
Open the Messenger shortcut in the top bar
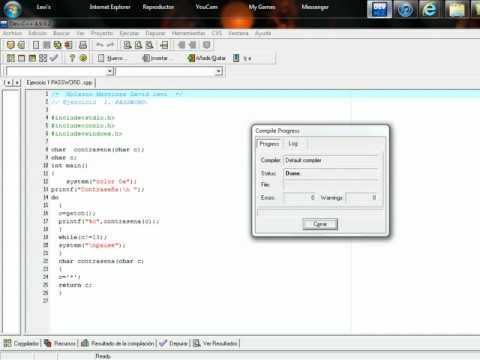click(315, 7)
